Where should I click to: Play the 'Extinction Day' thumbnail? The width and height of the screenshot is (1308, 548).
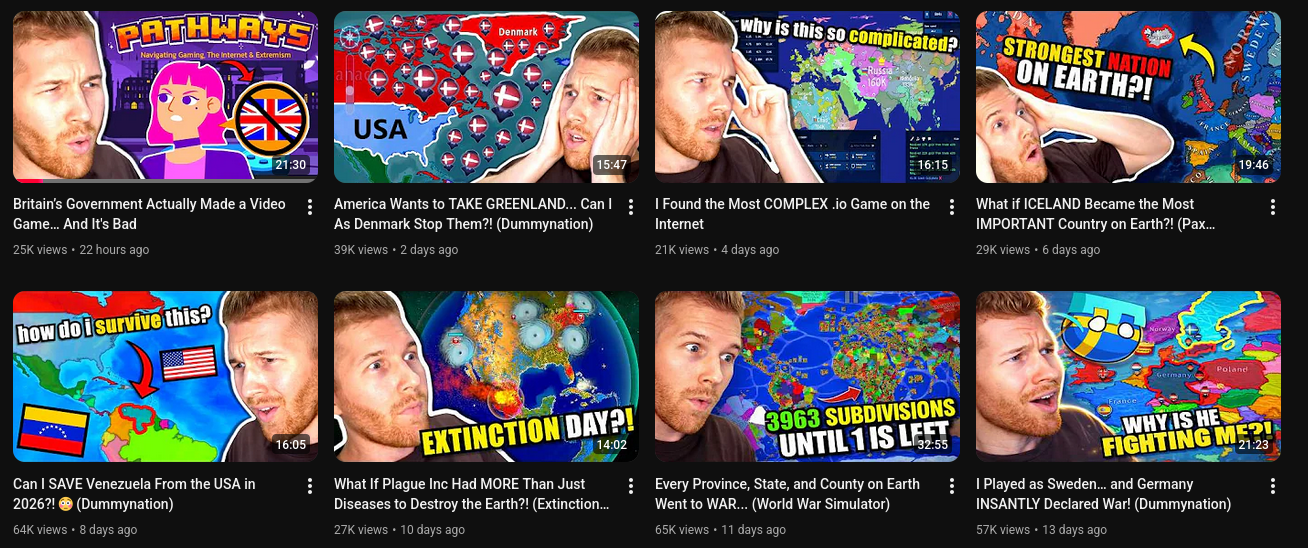tap(486, 377)
